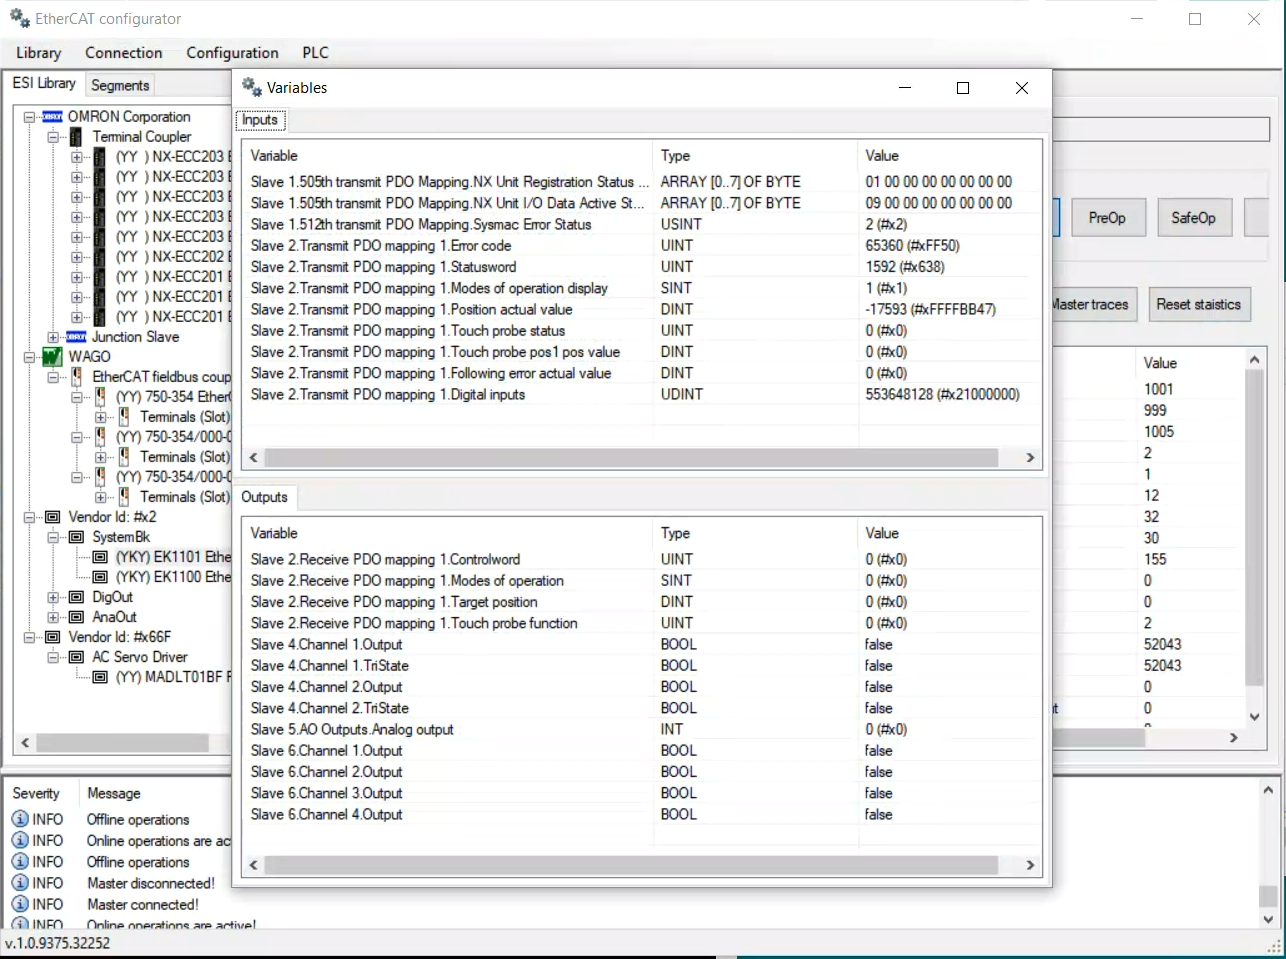Click the MADLT01BF servo device icon
Viewport: 1286px width, 959px height.
click(x=100, y=677)
